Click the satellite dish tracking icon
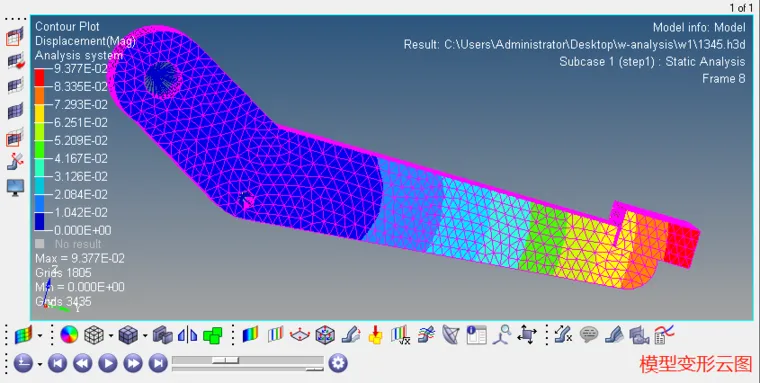The width and height of the screenshot is (760, 383). (x=451, y=335)
